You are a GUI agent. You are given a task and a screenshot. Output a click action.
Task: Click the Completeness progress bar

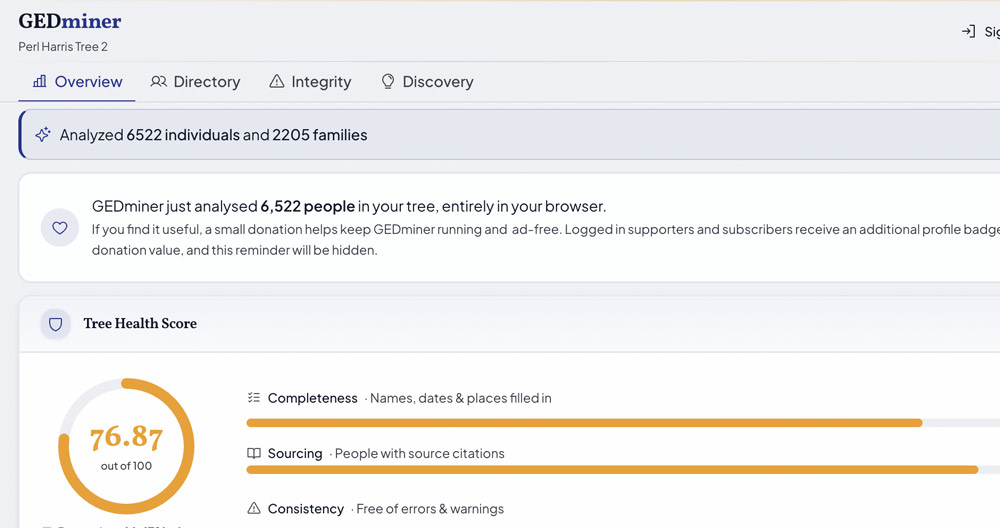[623, 423]
